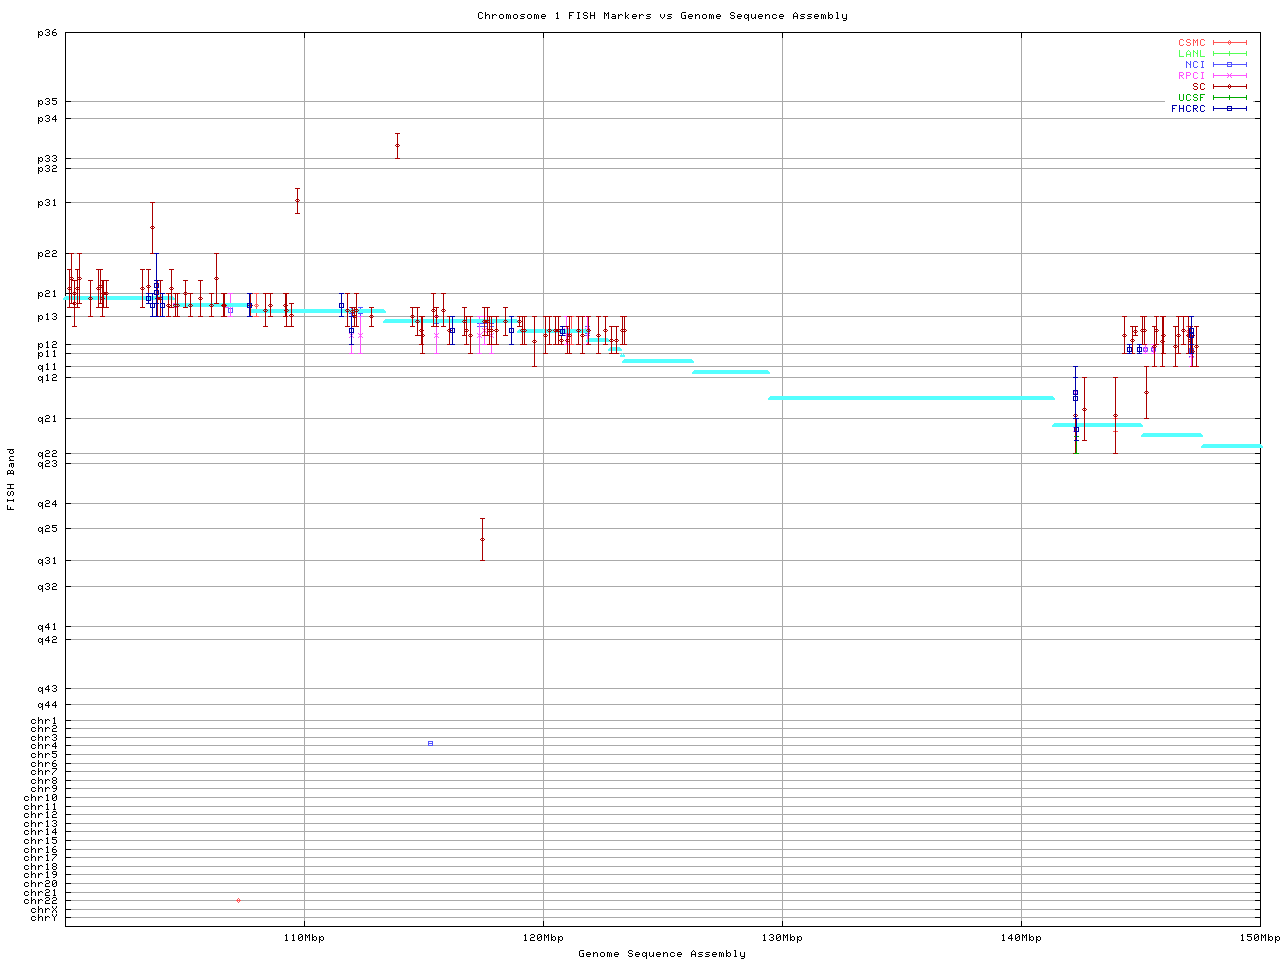Click the UCSF legend label
Image resolution: width=1280 pixels, height=960 pixels.
[1191, 98]
